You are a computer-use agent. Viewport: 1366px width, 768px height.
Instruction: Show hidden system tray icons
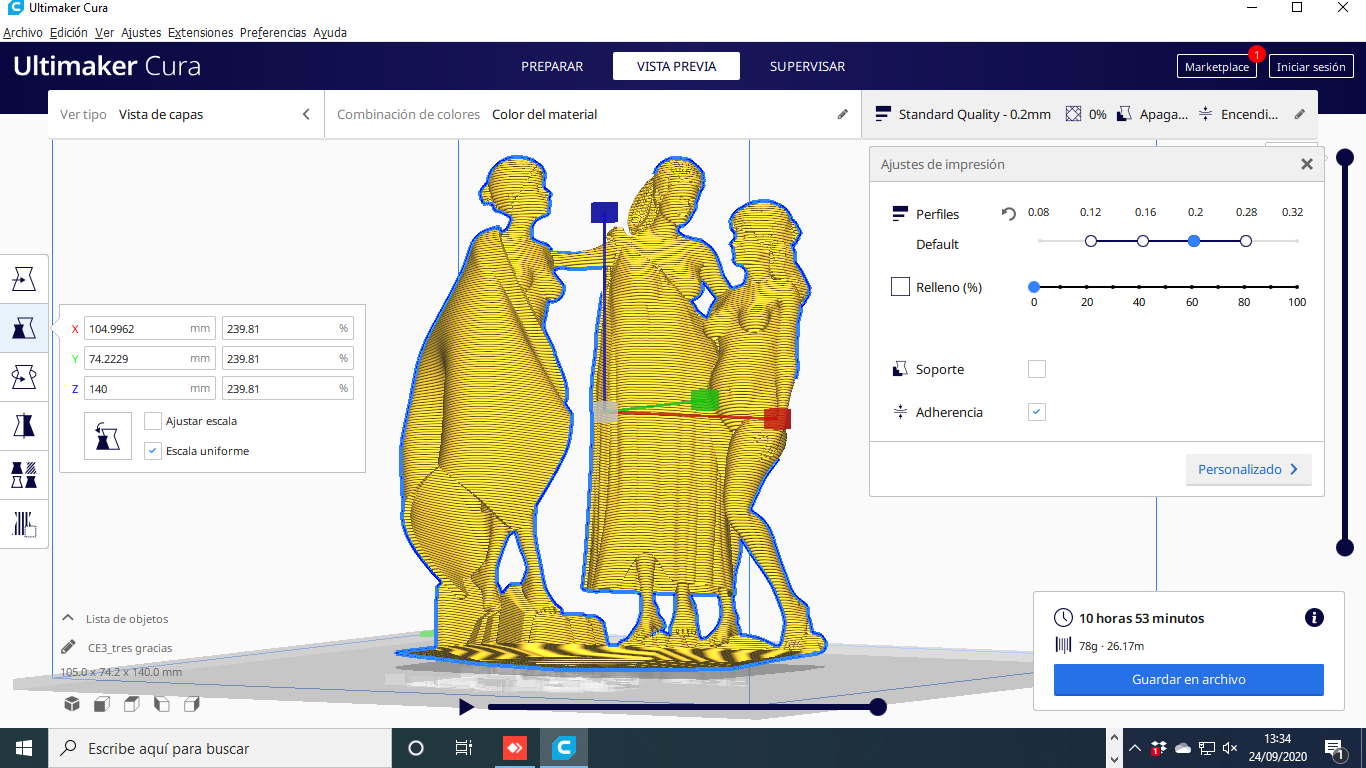coord(1135,748)
